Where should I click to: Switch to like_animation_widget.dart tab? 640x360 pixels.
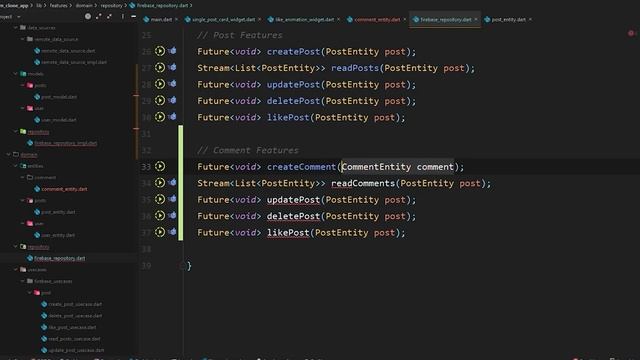[304, 19]
